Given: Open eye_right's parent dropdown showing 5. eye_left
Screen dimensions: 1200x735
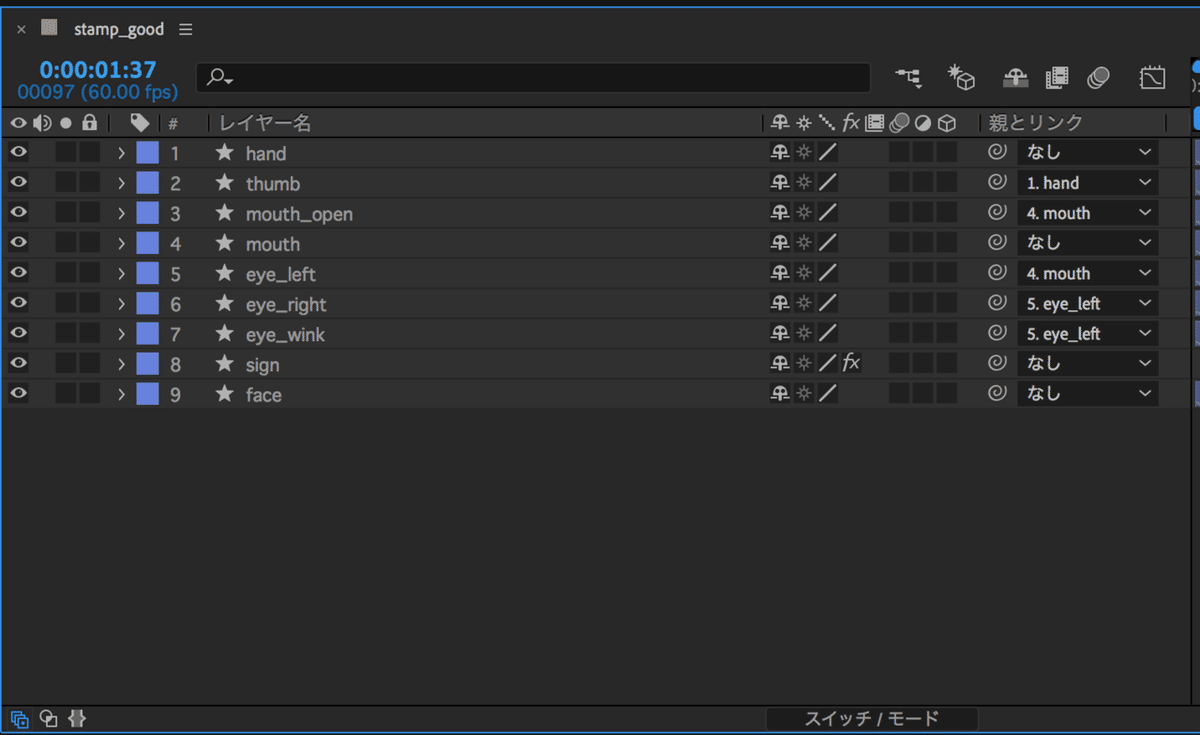Looking at the screenshot, I should (x=1088, y=303).
